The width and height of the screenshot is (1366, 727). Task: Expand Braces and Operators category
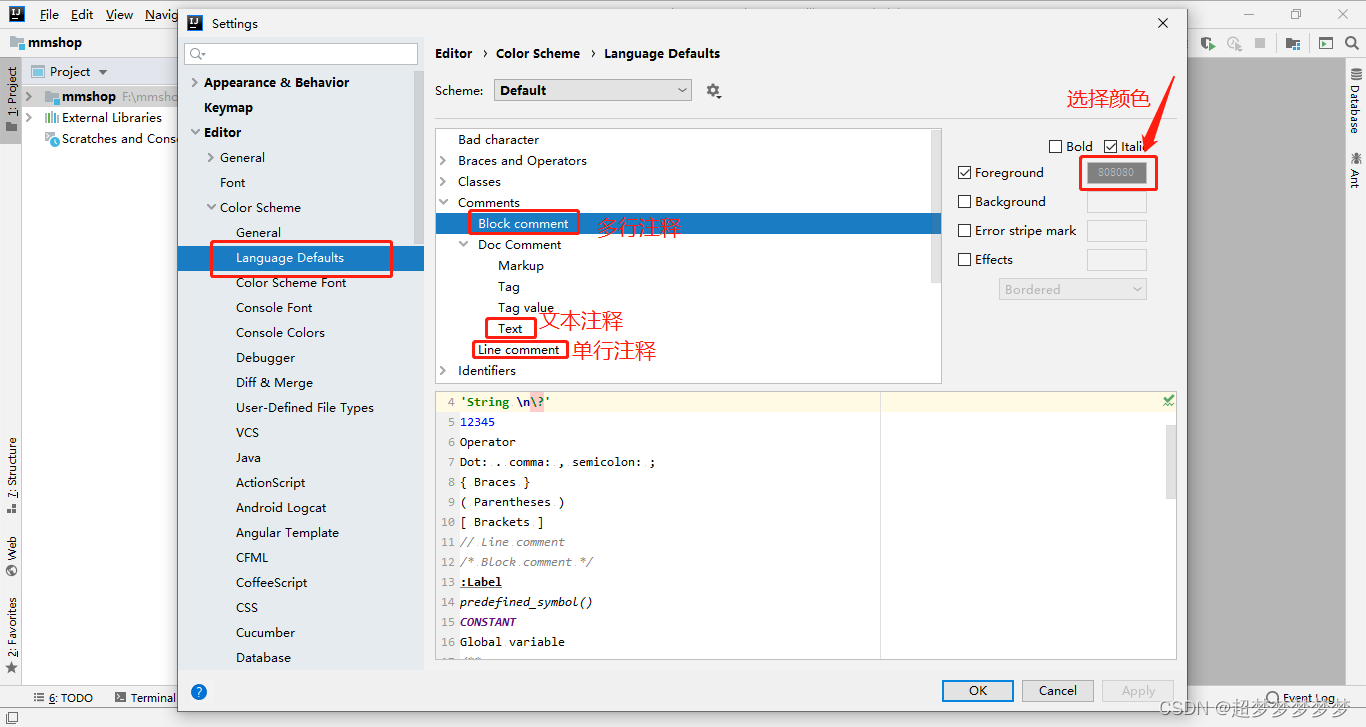coord(444,161)
